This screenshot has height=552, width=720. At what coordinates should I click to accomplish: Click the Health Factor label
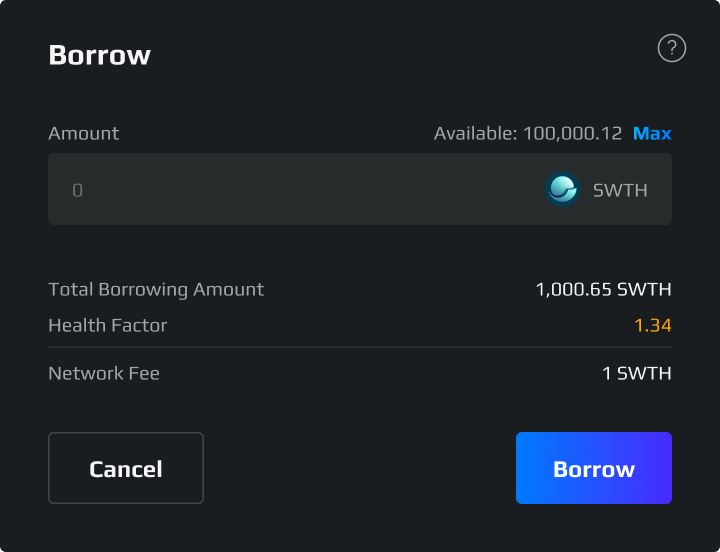tap(108, 325)
